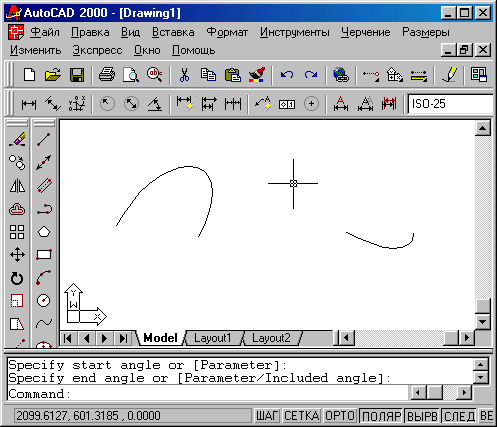Viewport: 497px width, 427px height.
Task: Jump to the last layout tab arrow
Action: pos(123,339)
